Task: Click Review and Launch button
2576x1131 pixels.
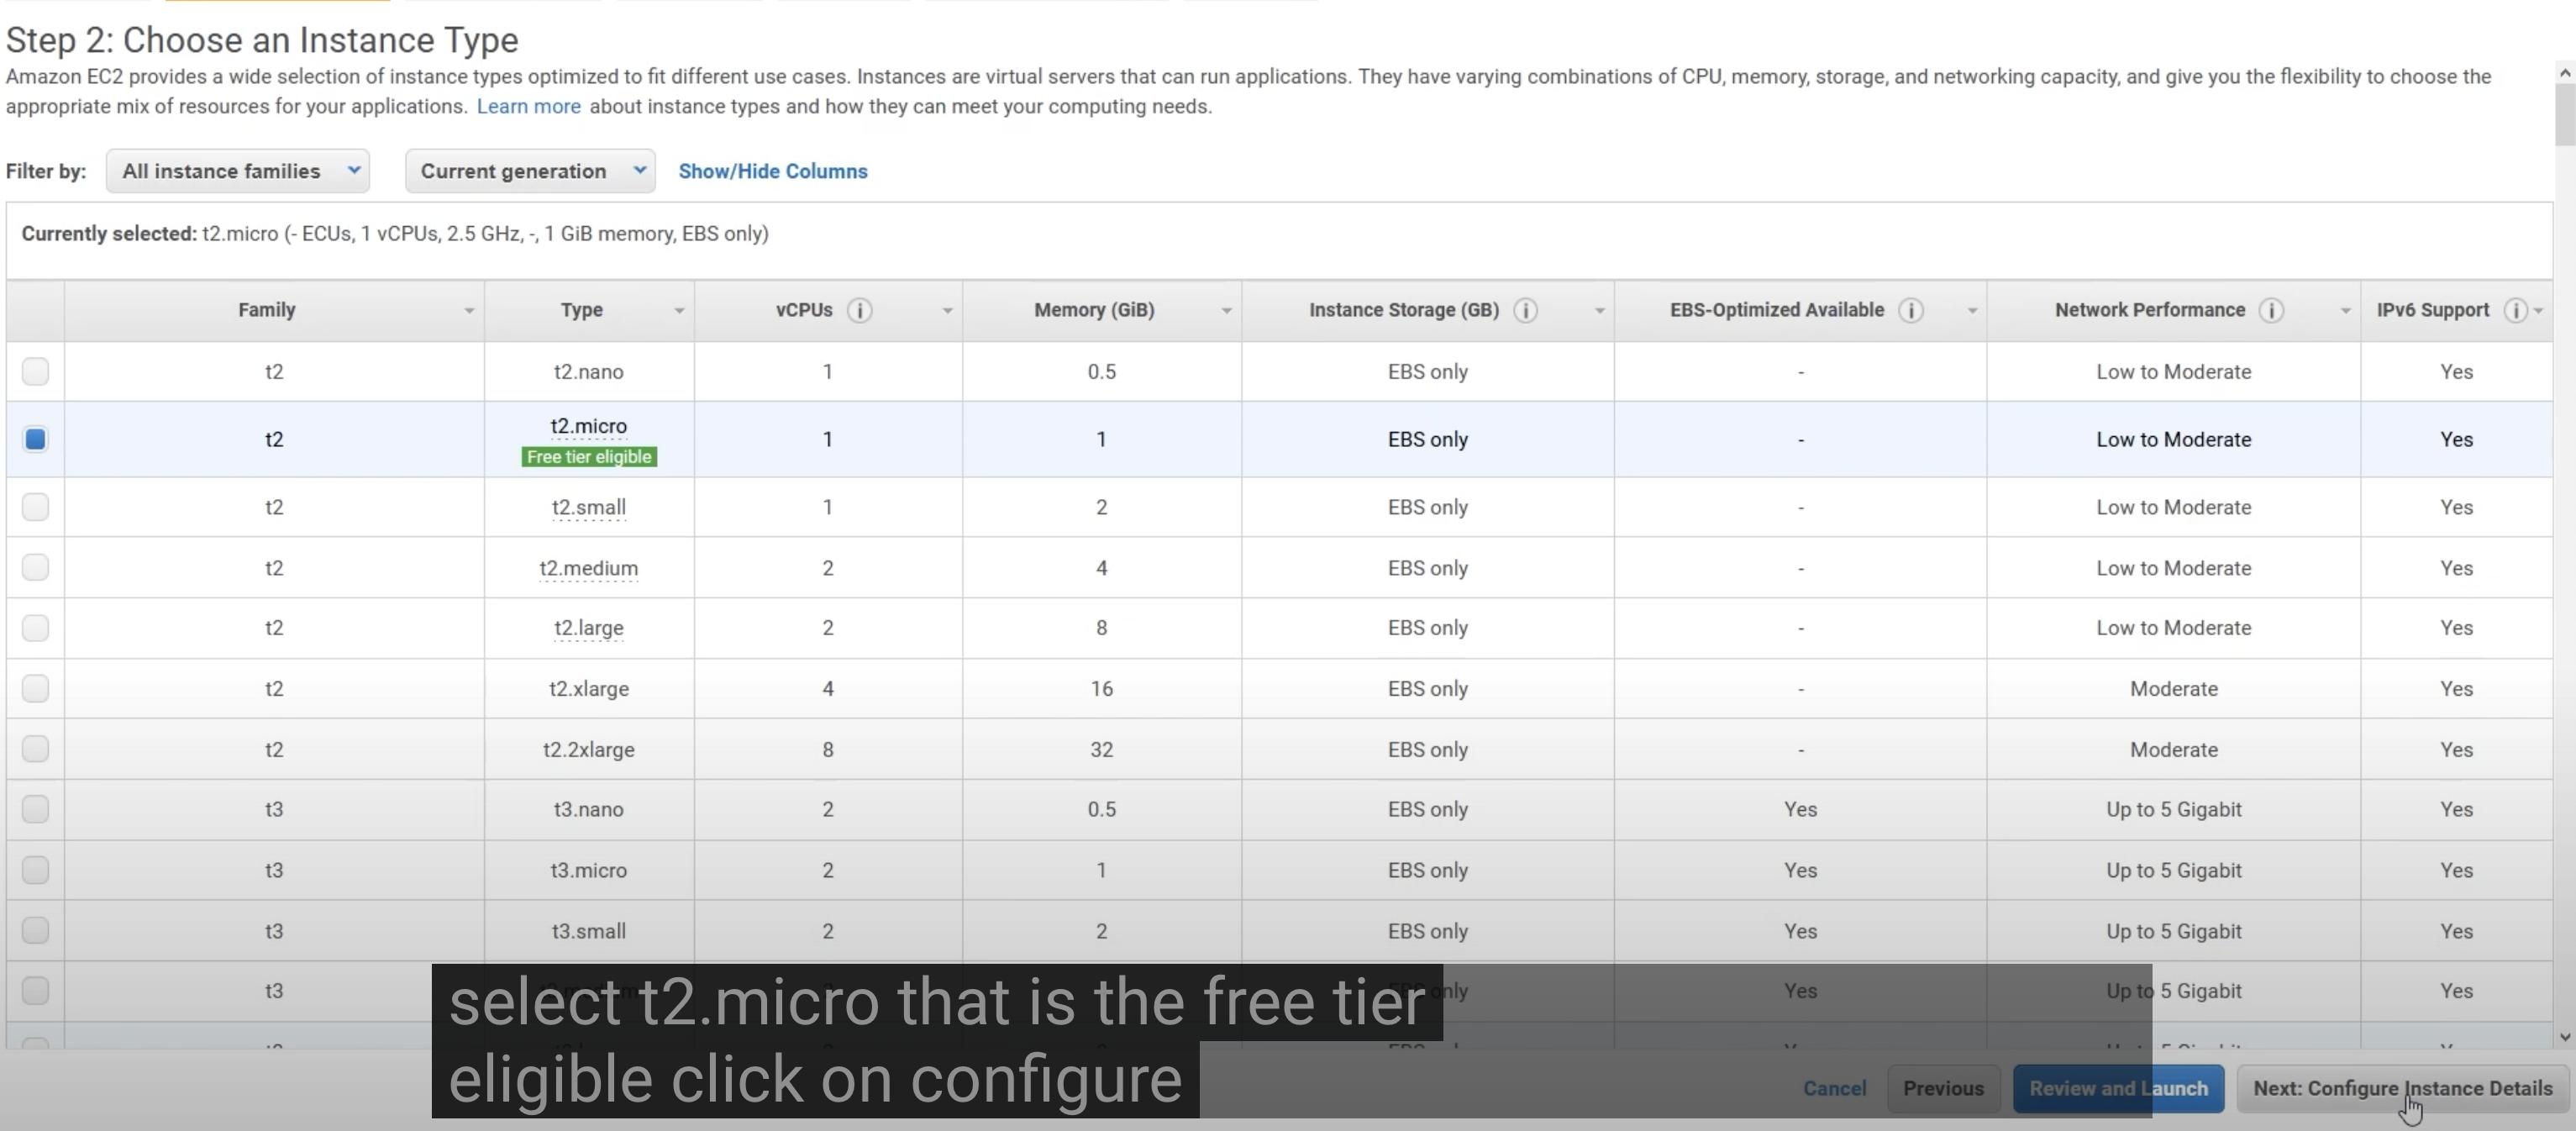Action: [x=2118, y=1088]
